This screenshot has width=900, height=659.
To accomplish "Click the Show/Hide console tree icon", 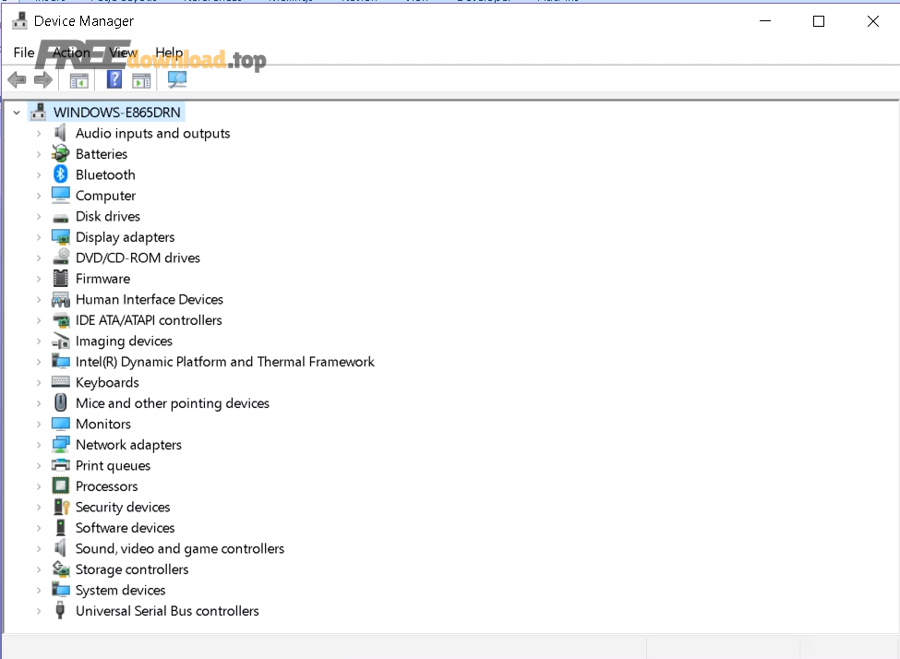I will (79, 80).
